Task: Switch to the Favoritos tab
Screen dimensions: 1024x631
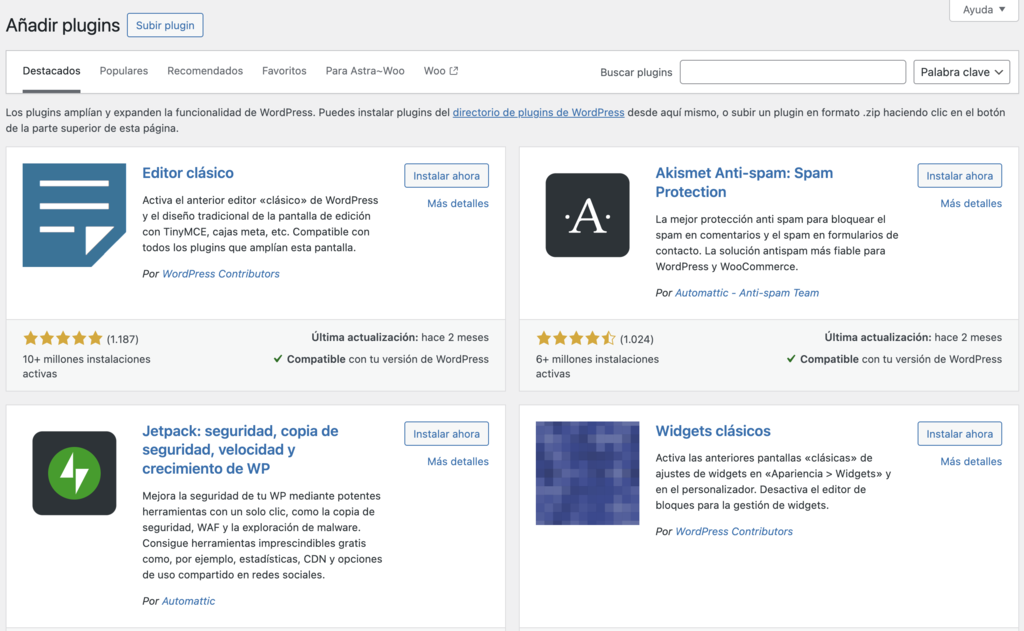Action: coord(284,71)
